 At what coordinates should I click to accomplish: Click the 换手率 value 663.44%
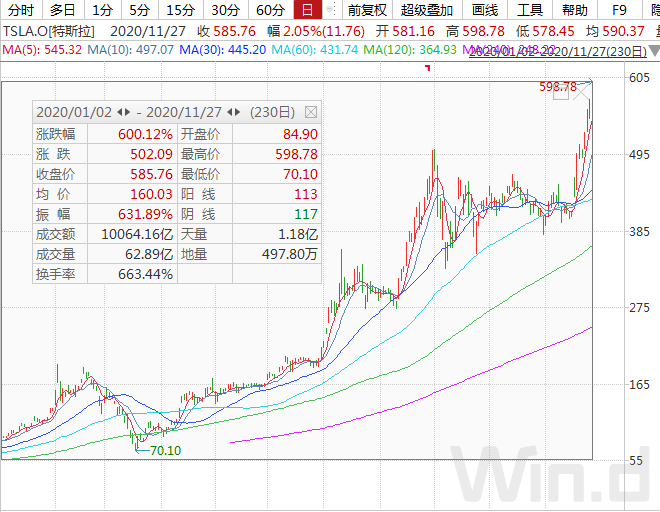pos(145,274)
